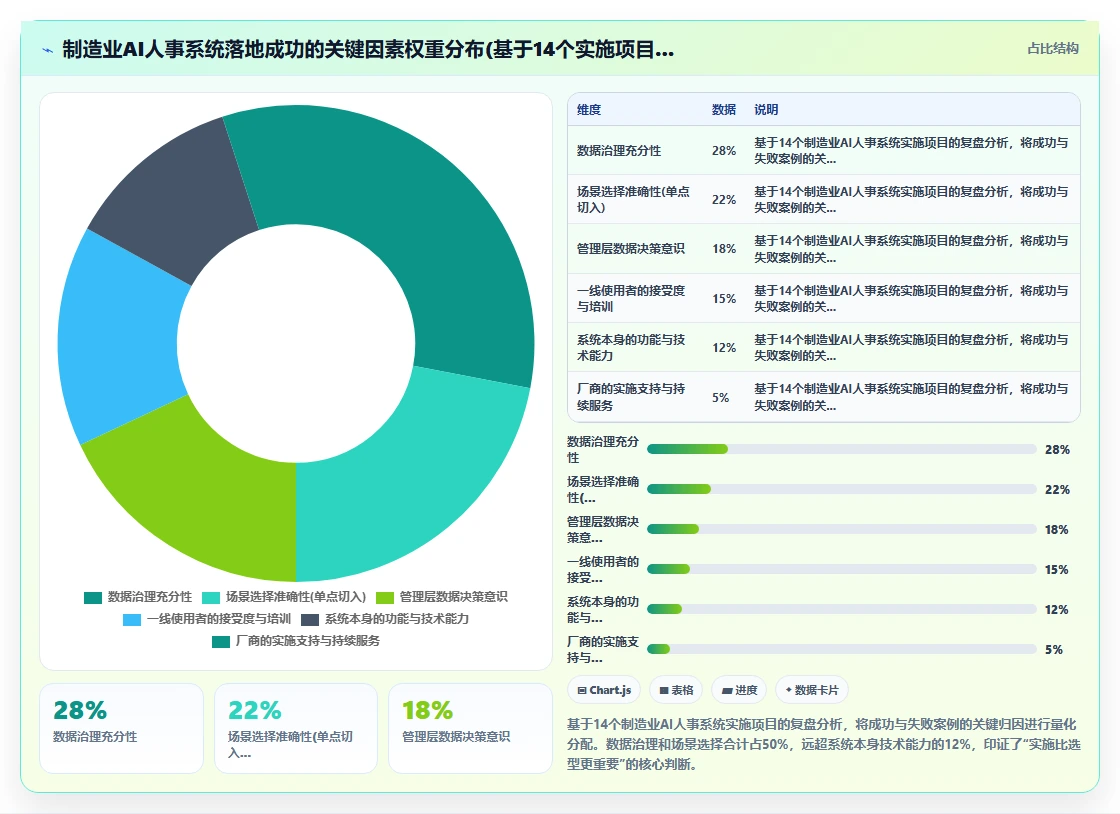Select the 22% 场景选择准确性 stat card
1120x814 pixels.
point(296,728)
